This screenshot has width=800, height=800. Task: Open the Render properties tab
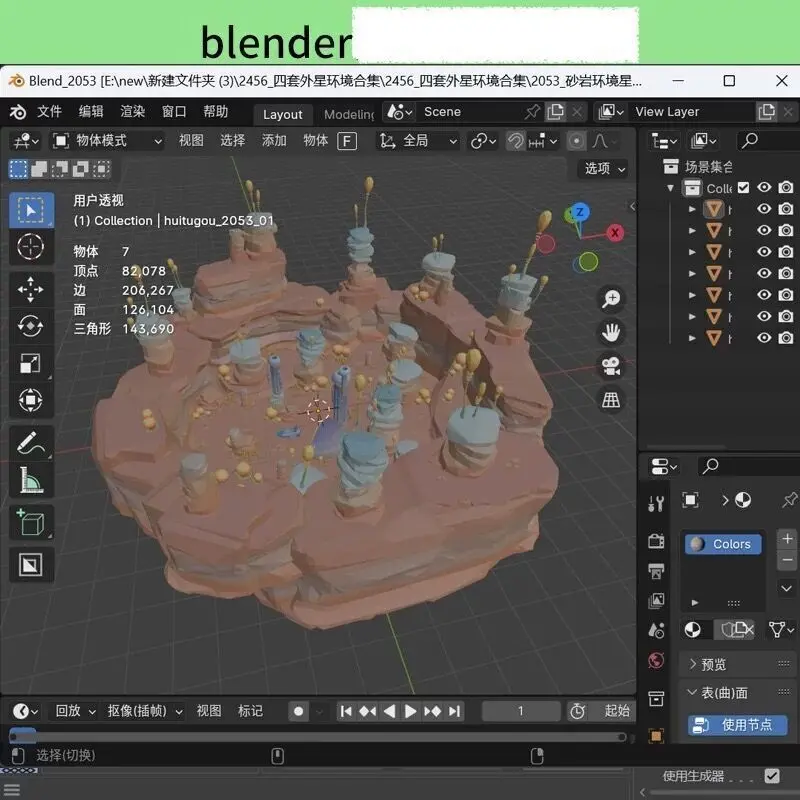coord(656,541)
